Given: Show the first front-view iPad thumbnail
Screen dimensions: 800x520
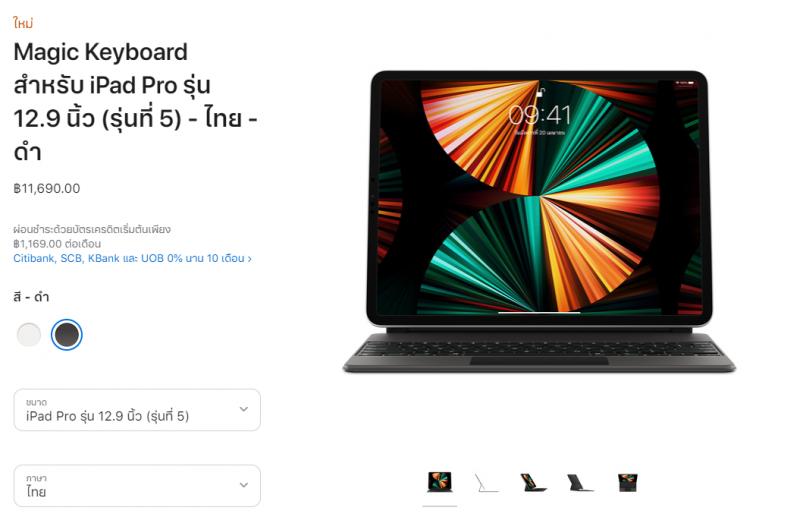Looking at the screenshot, I should (440, 482).
